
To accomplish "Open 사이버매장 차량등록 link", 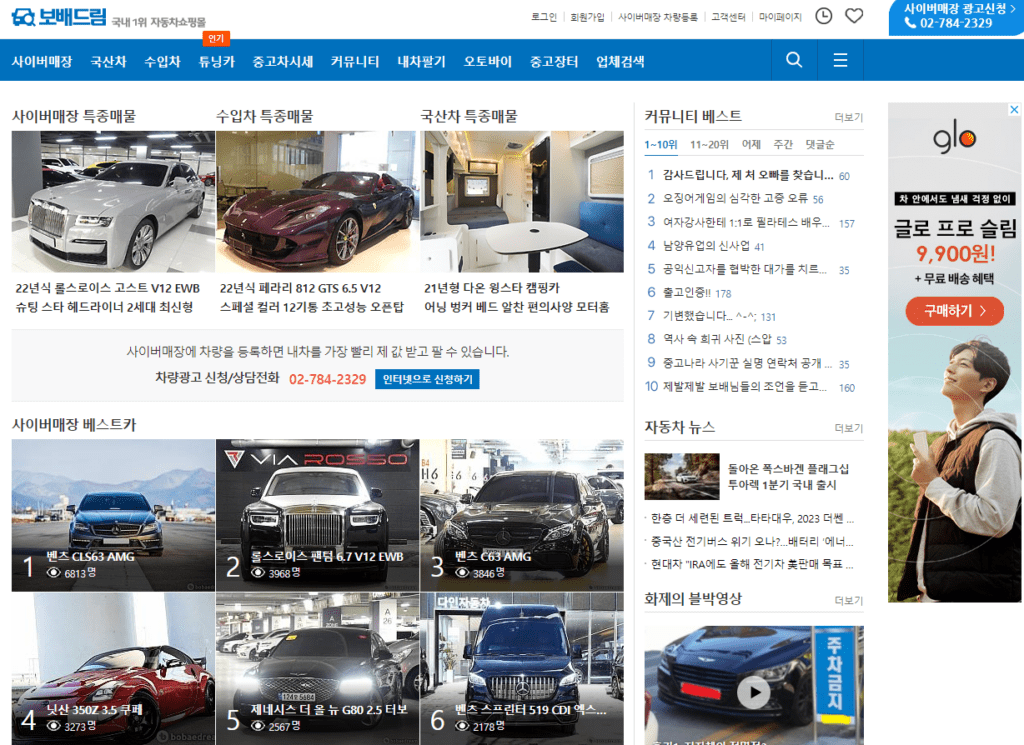I will 658,17.
